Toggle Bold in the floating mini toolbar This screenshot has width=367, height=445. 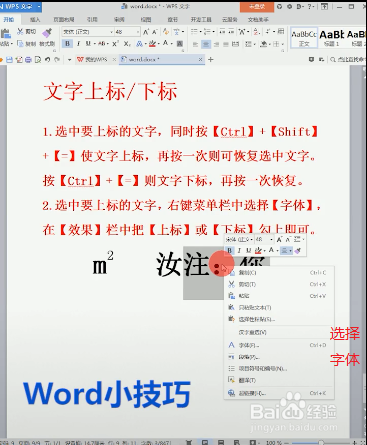[229, 250]
